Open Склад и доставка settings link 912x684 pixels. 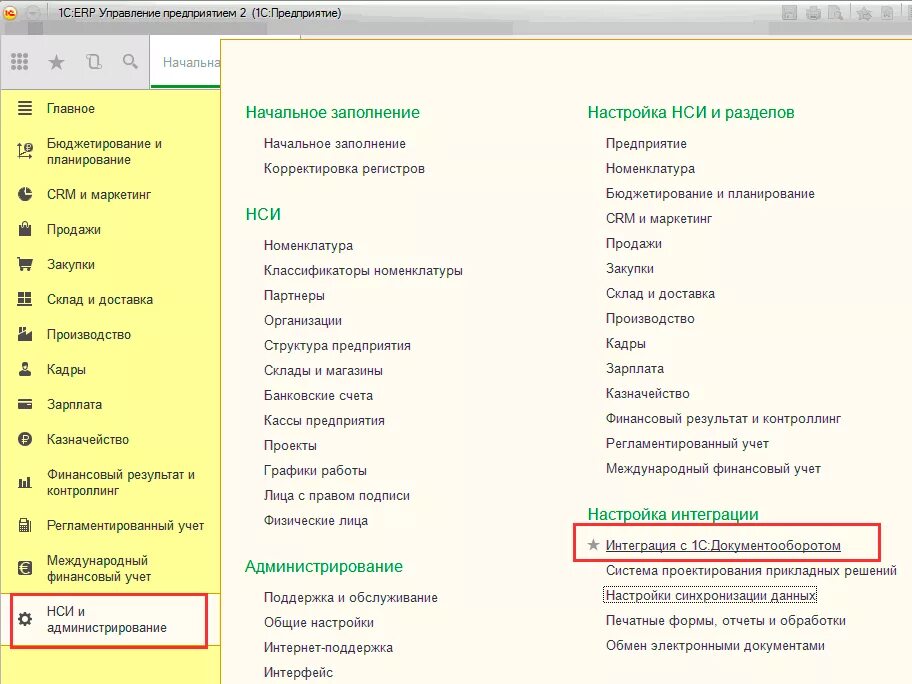pos(660,294)
